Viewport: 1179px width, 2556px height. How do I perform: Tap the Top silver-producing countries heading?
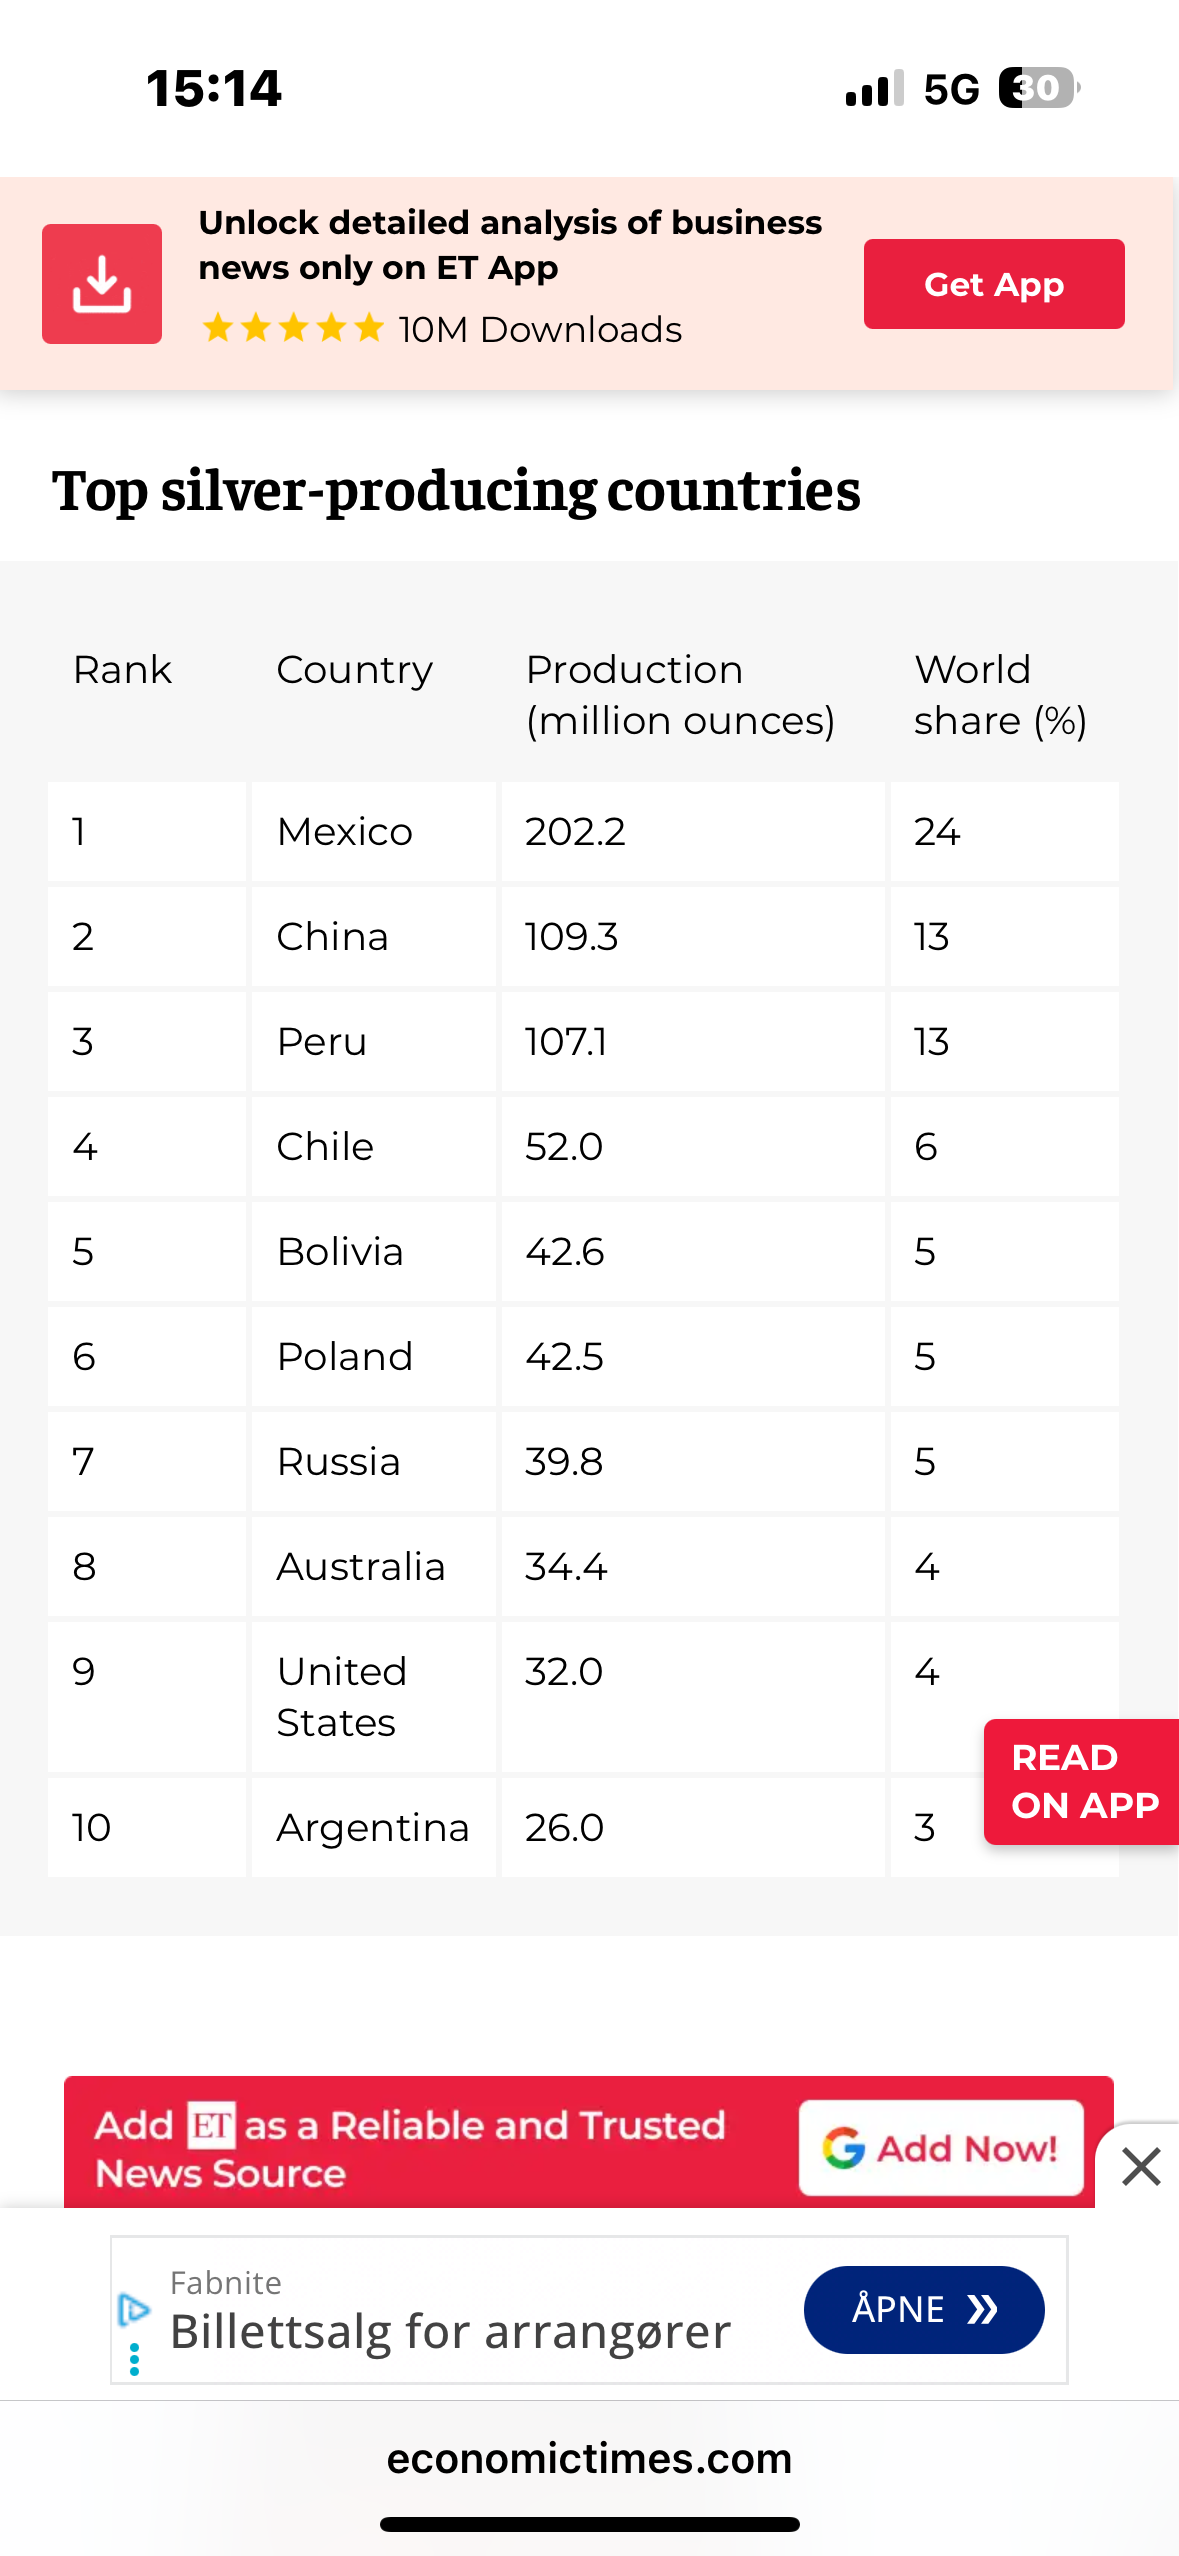[456, 490]
